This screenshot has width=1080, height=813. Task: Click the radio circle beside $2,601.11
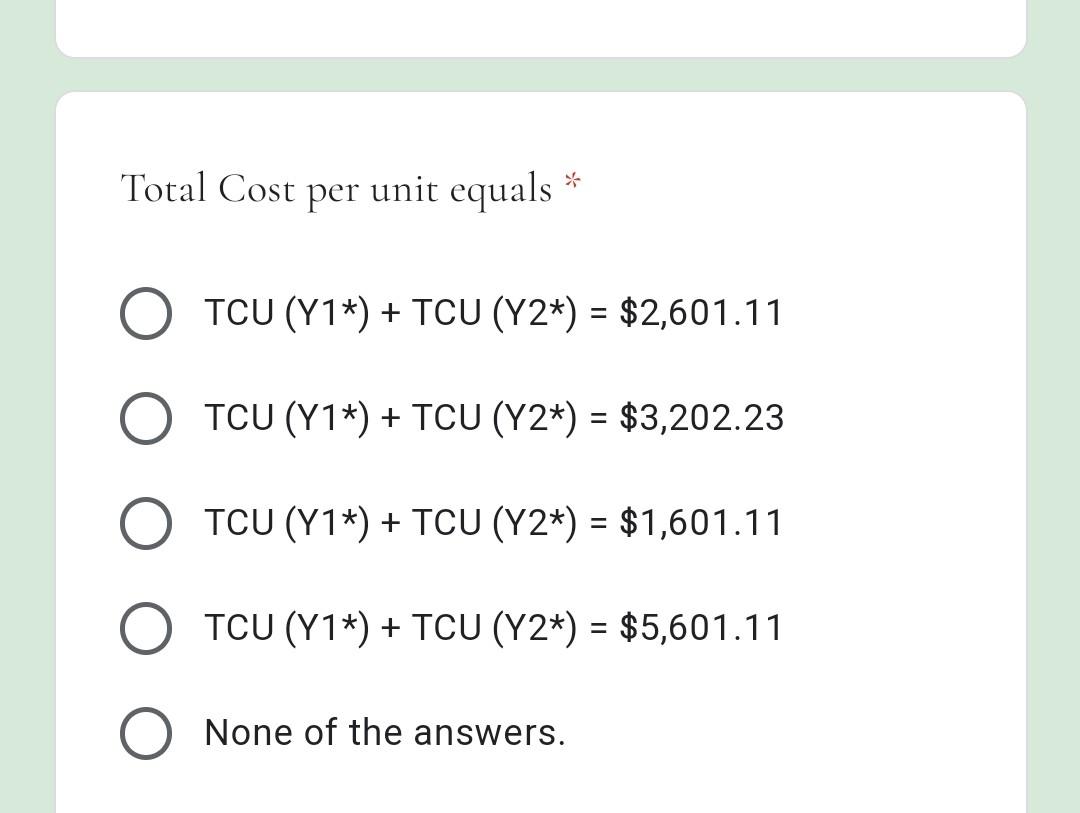(x=145, y=313)
